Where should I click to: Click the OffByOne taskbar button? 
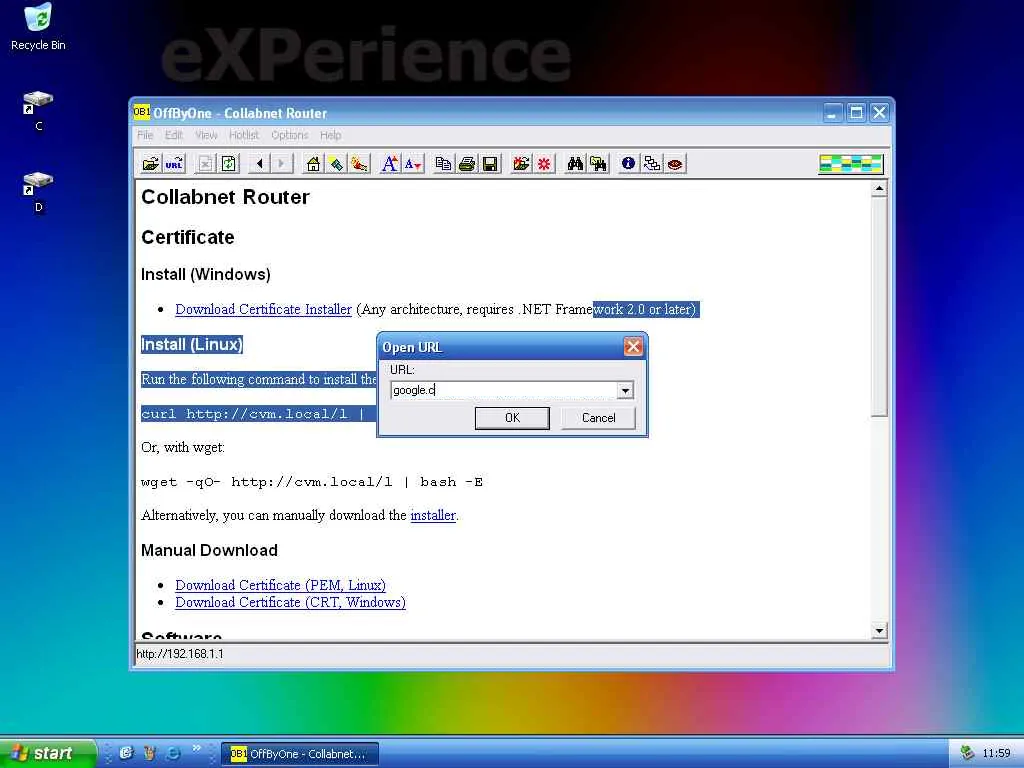299,754
